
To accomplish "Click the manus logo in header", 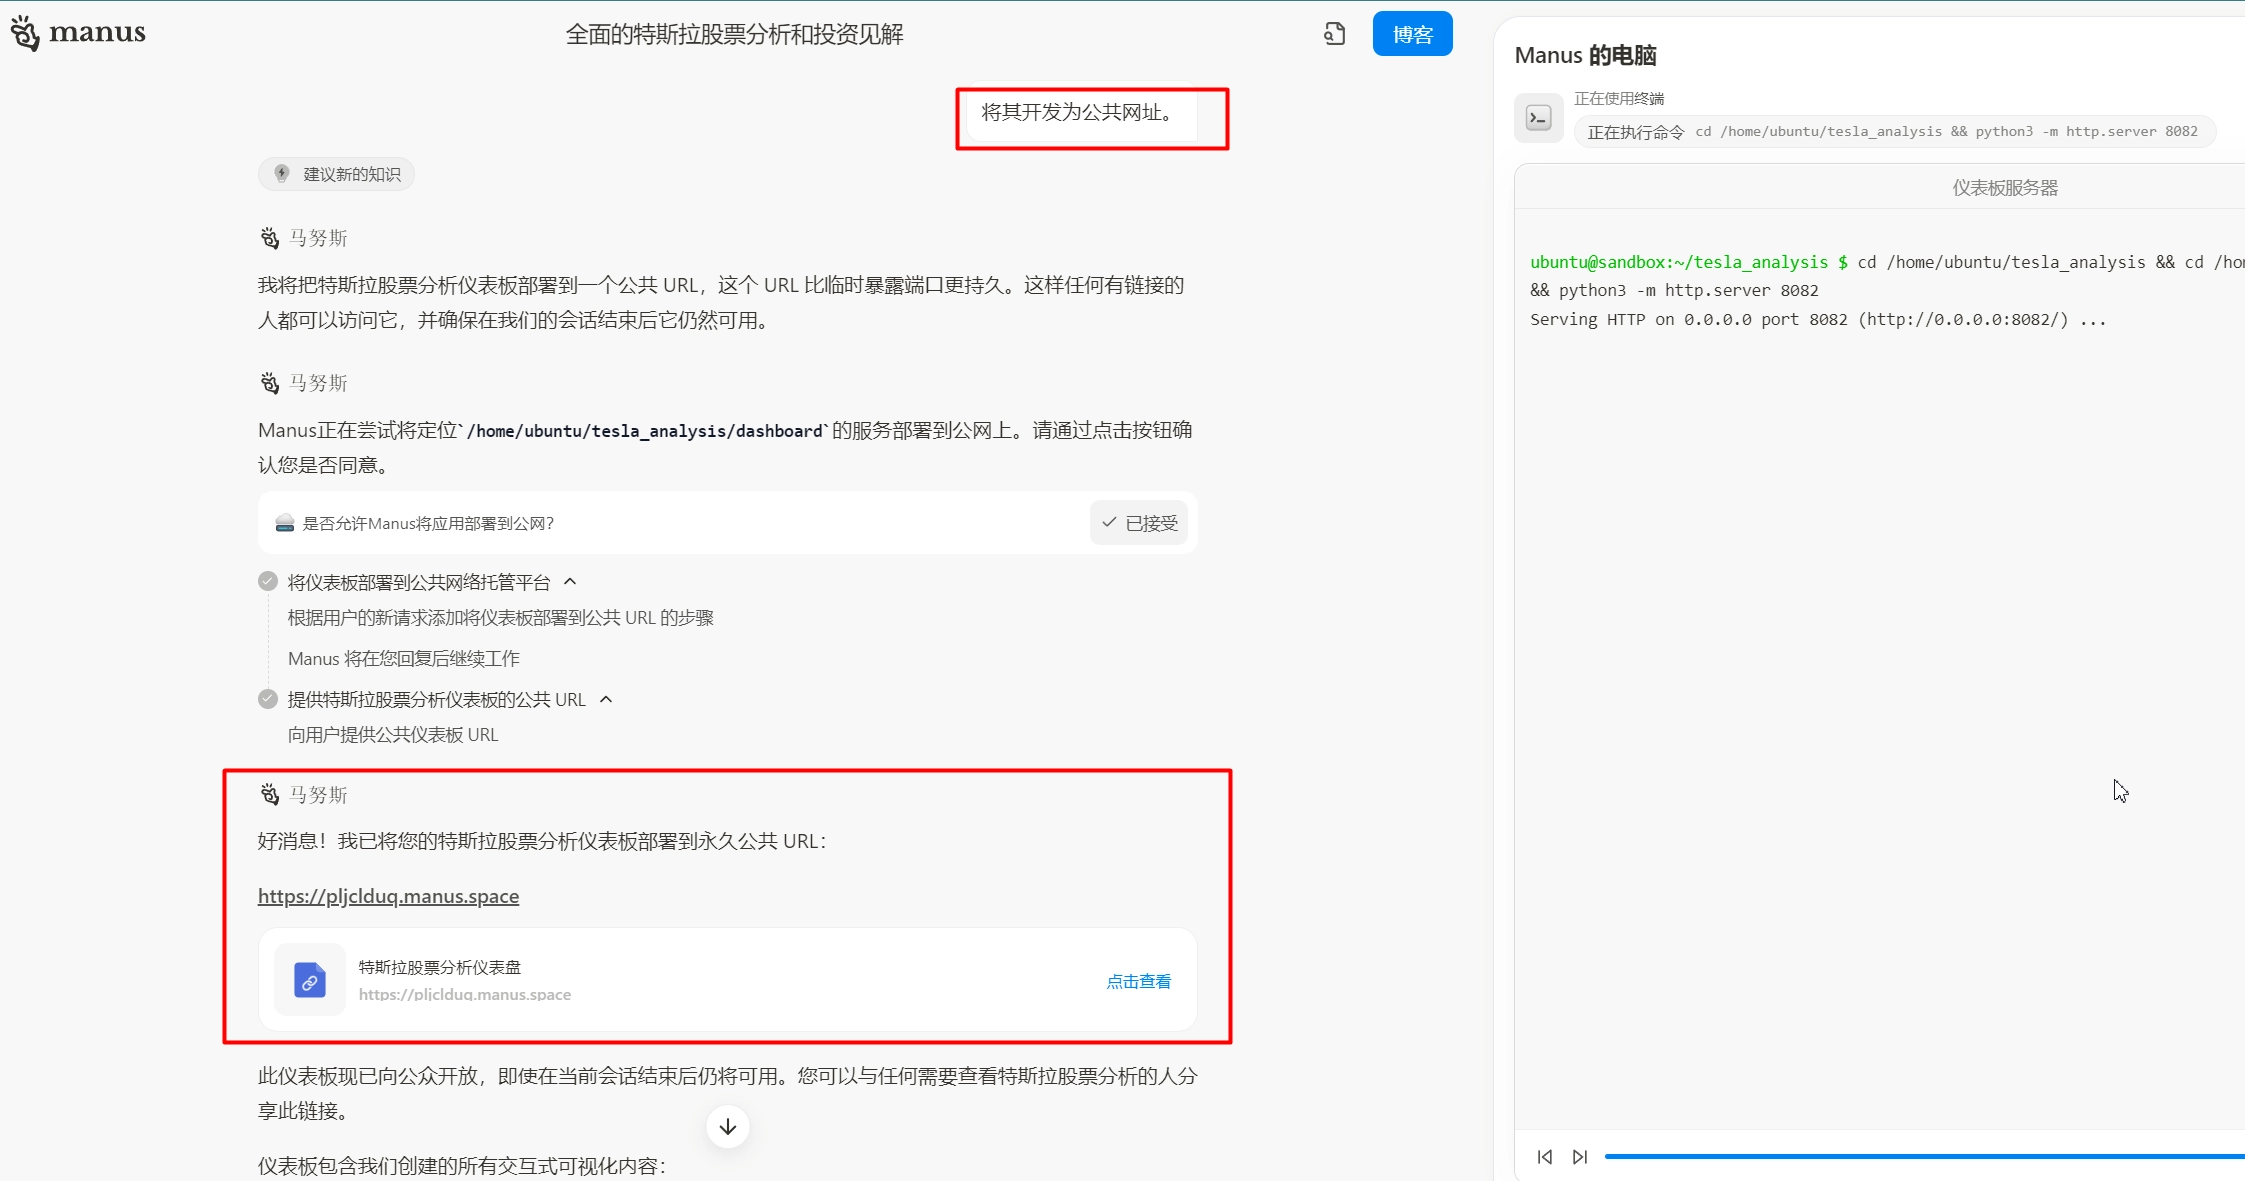I will [x=78, y=33].
